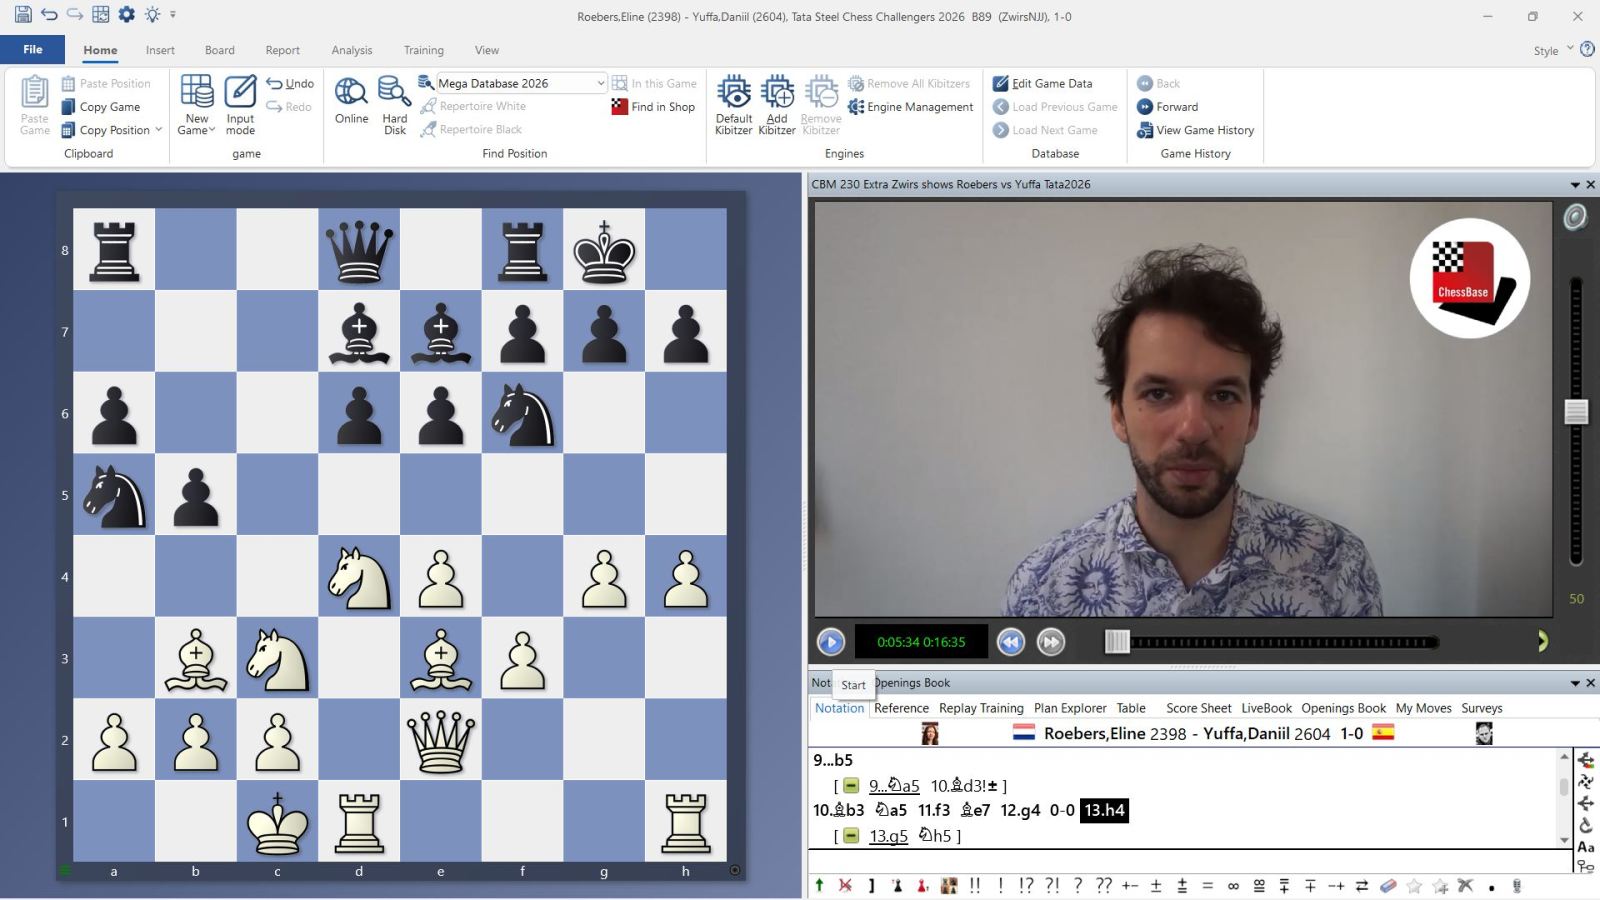Click the Hard Disk search icon
Viewport: 1600px width, 900px height.
394,93
